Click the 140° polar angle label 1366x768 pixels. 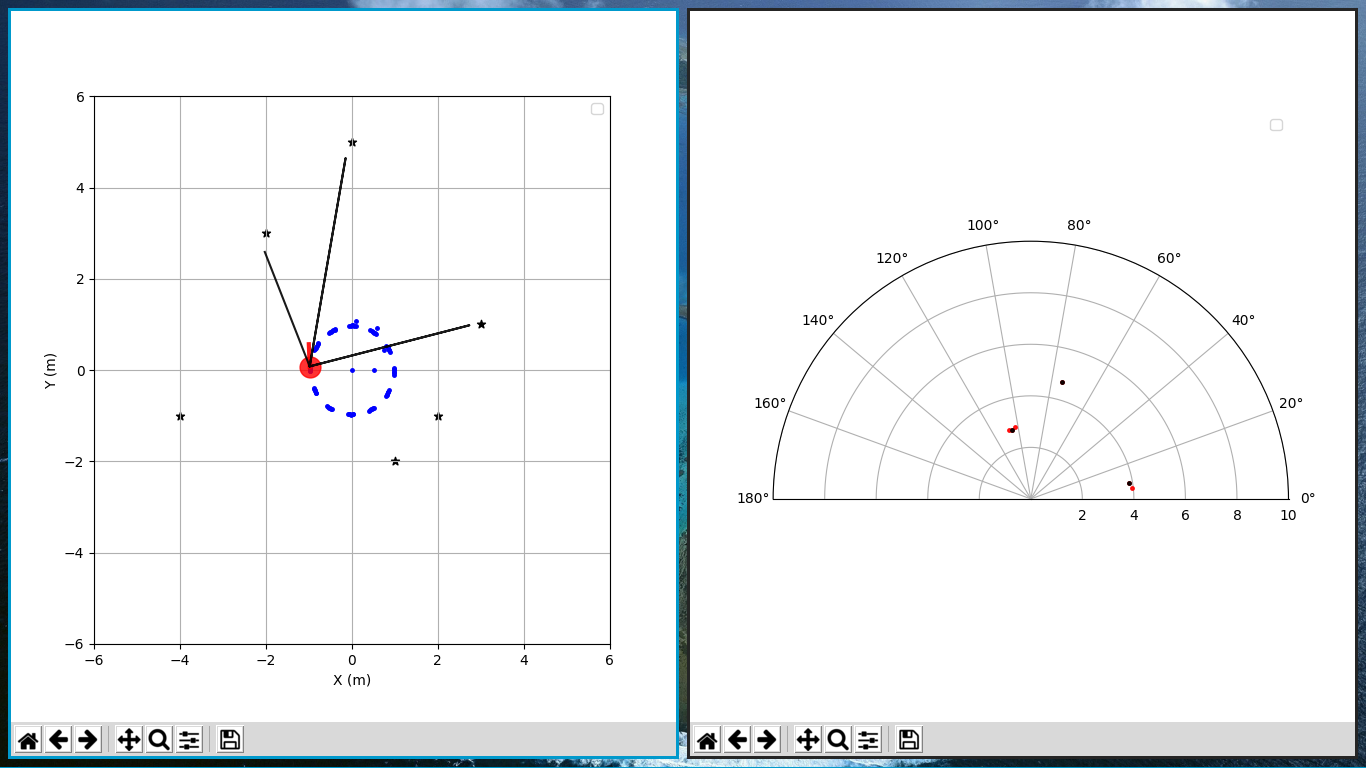tap(818, 321)
